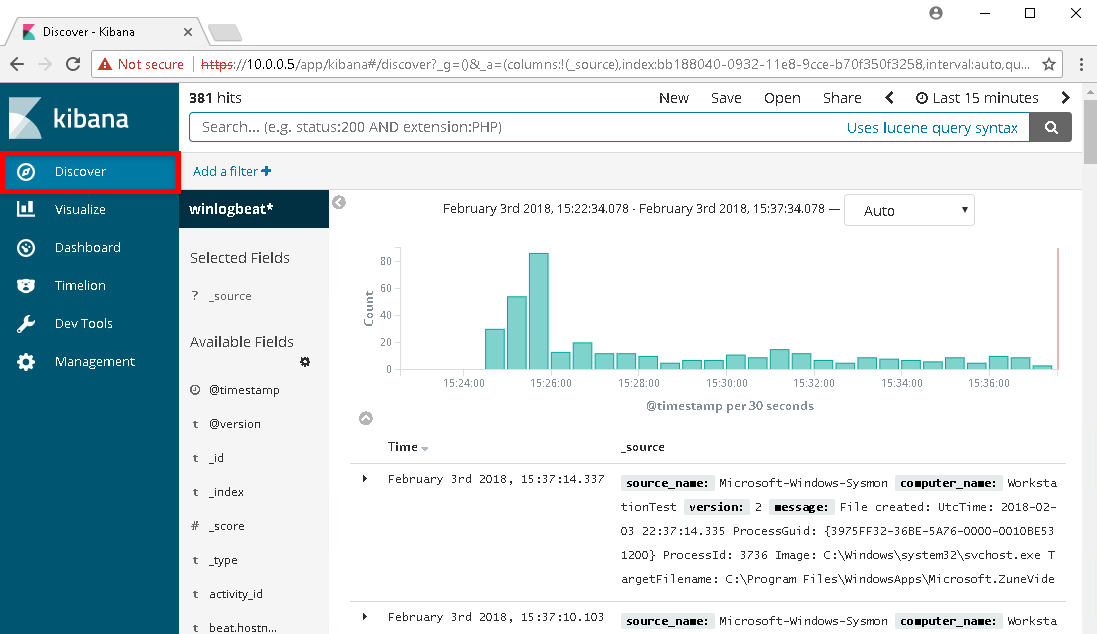Select the _type available field

click(223, 560)
